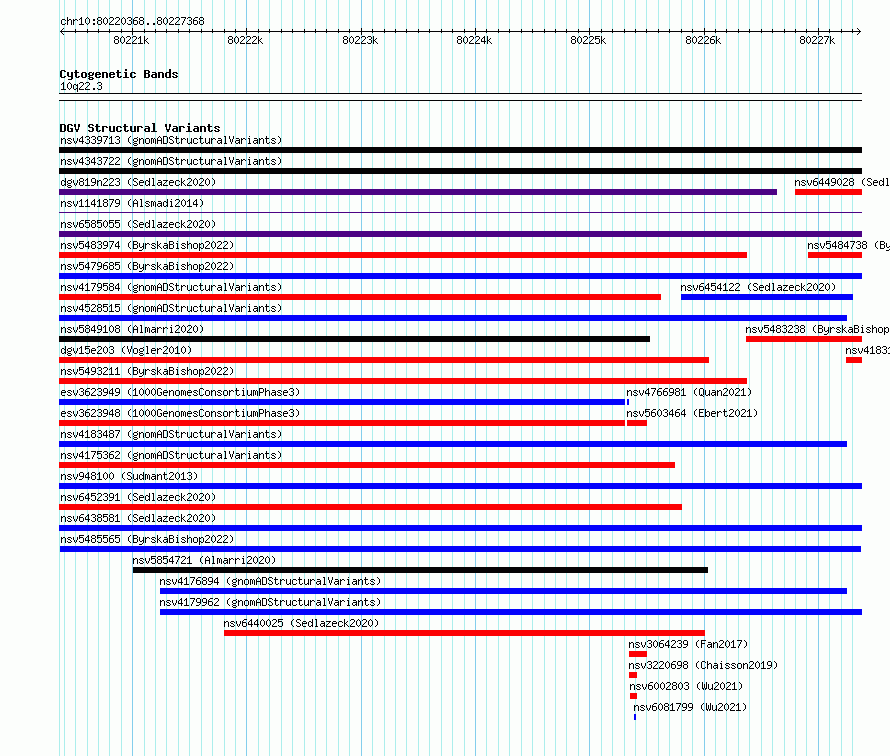Select nsv4766981 Quan2021 label
This screenshot has height=756, width=890.
689,392
